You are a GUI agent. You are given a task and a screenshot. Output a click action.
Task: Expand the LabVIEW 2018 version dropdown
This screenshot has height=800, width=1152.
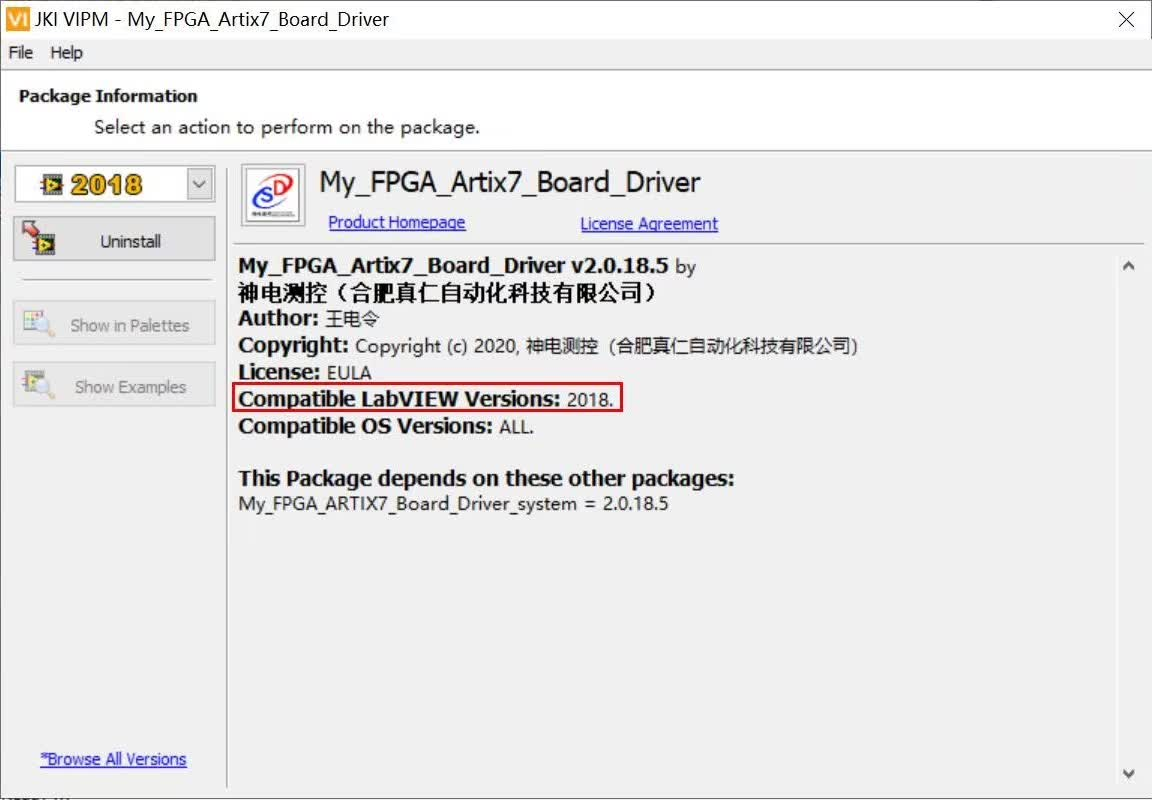coord(199,184)
